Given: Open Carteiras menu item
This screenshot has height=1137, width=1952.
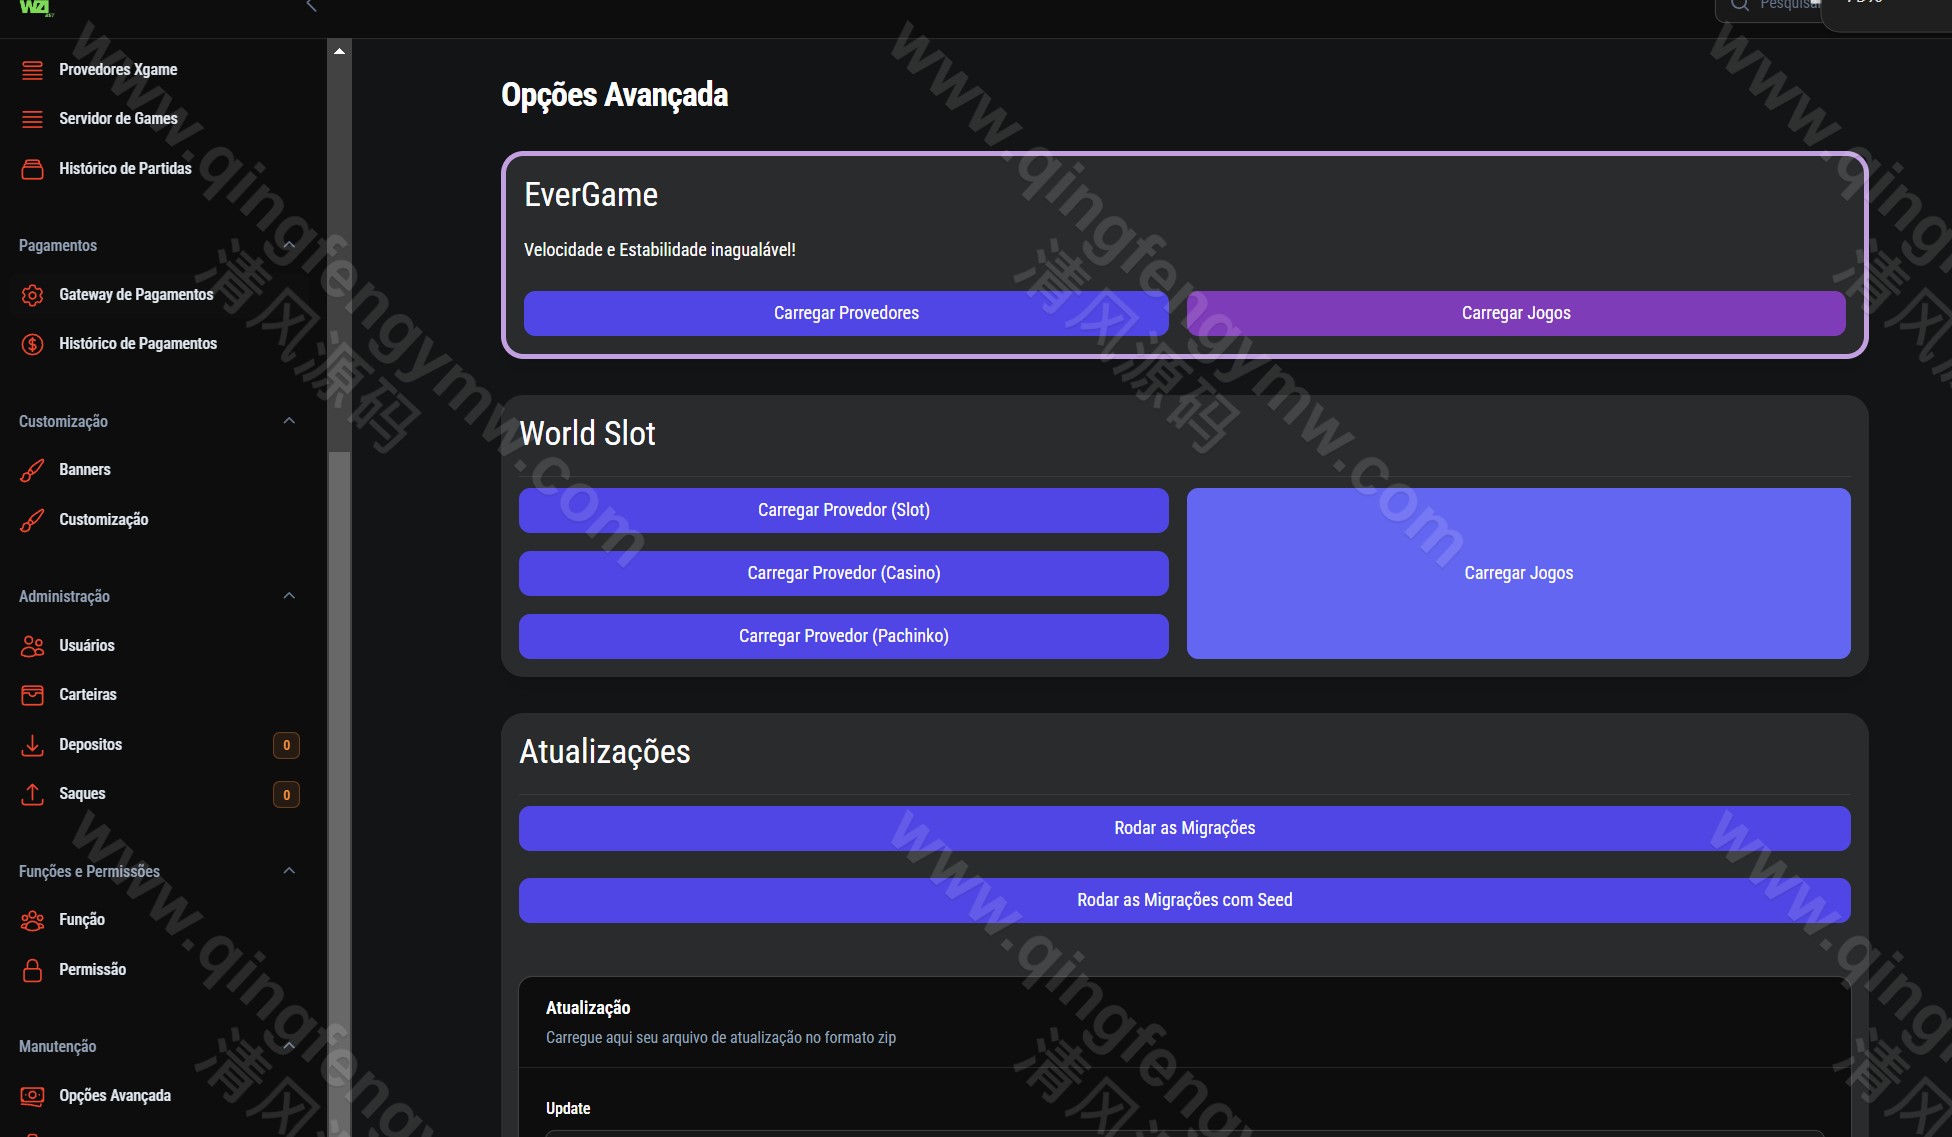Looking at the screenshot, I should click(88, 695).
